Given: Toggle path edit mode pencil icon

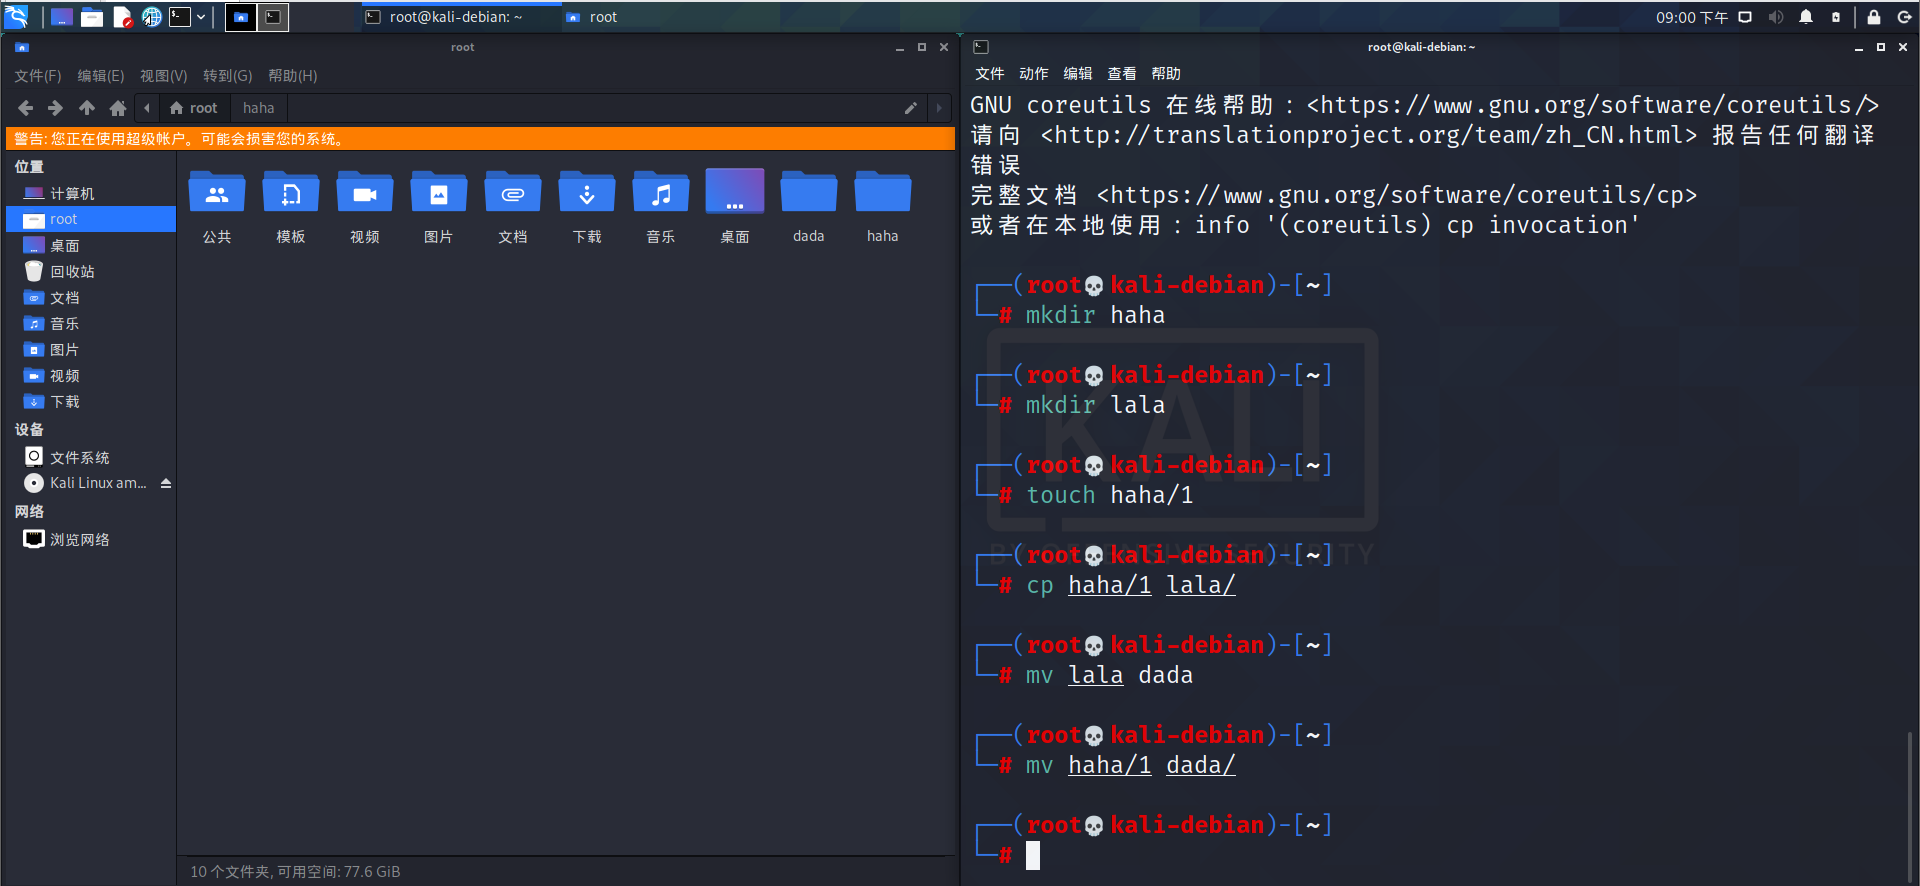Looking at the screenshot, I should tap(911, 108).
